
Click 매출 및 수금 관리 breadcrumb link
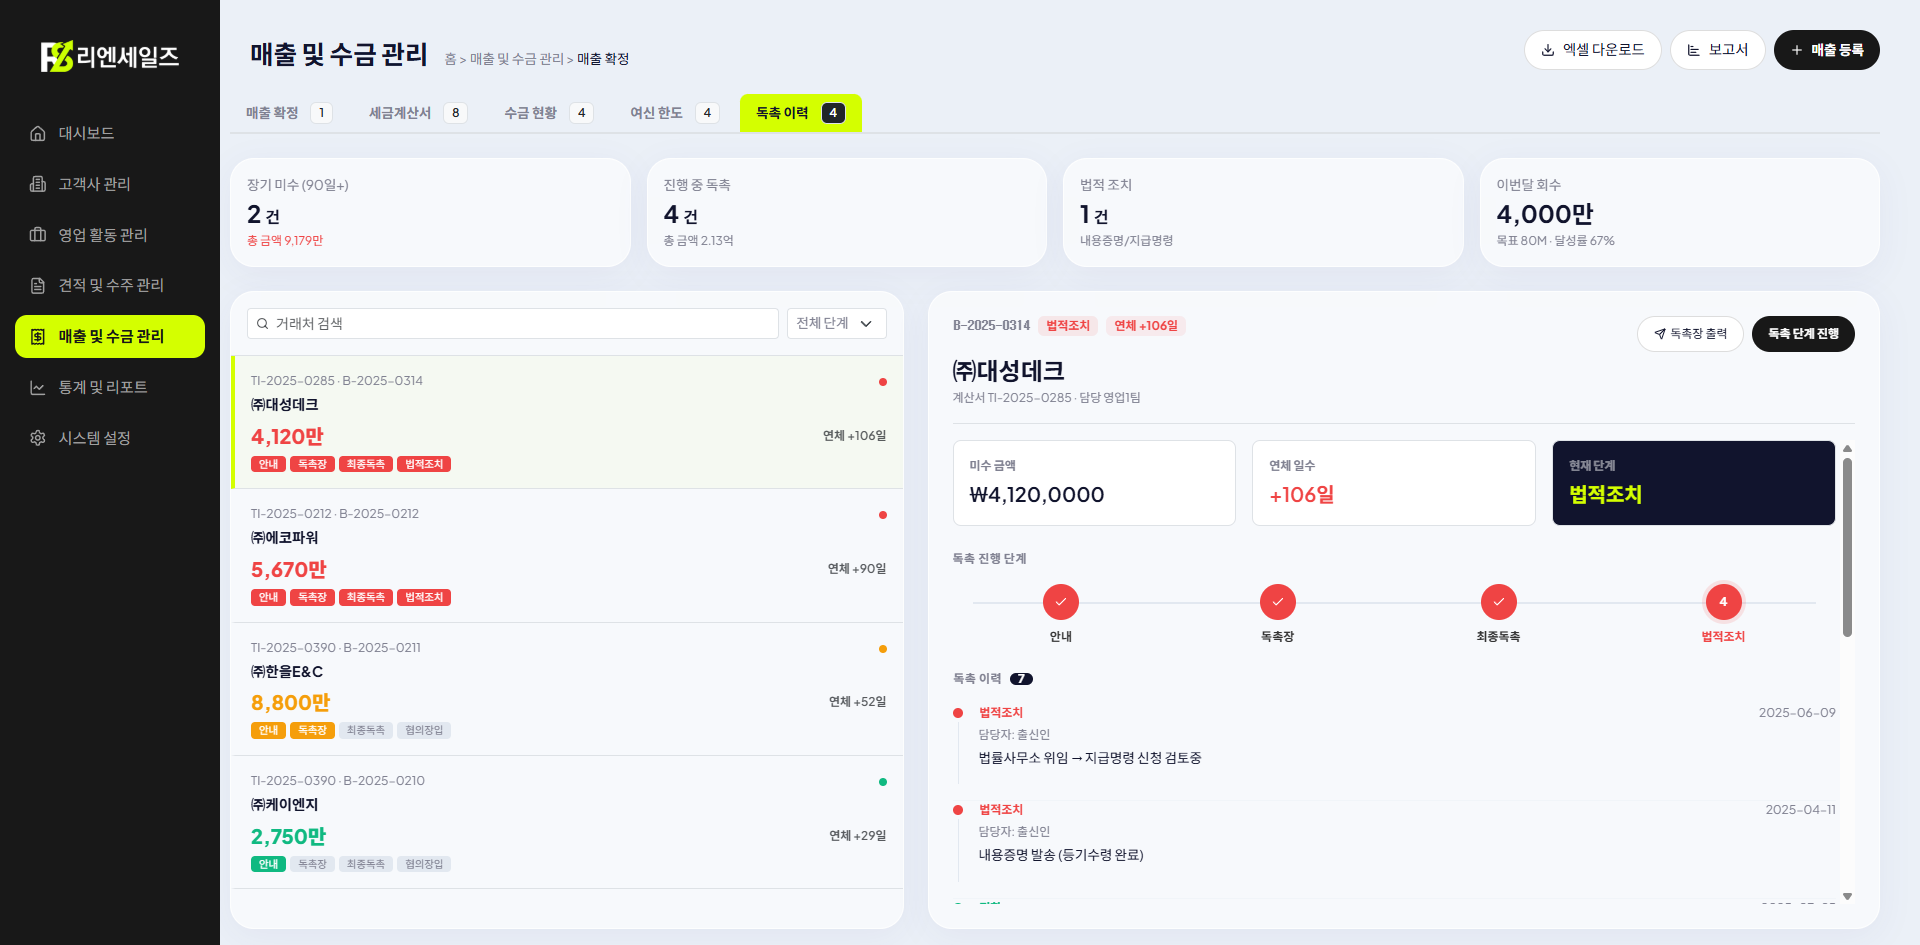517,59
